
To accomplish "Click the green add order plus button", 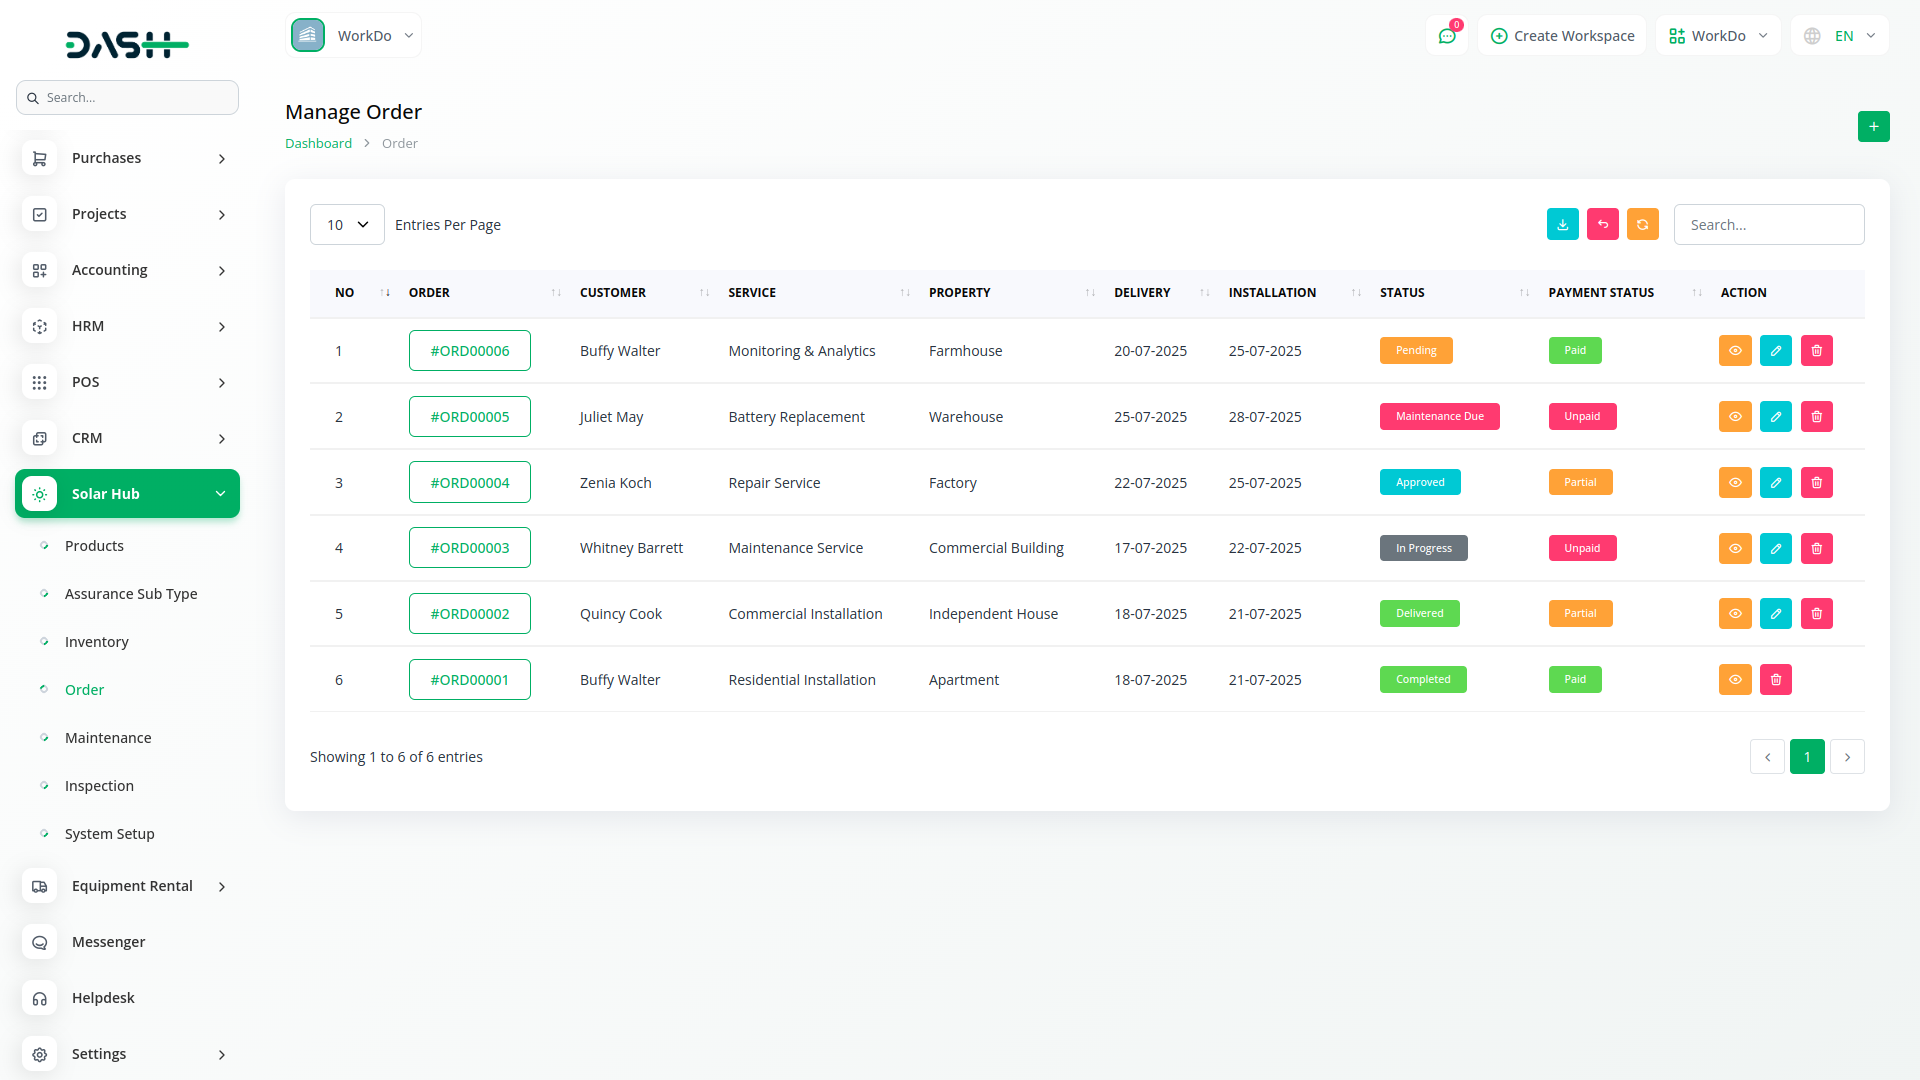I will [1873, 127].
